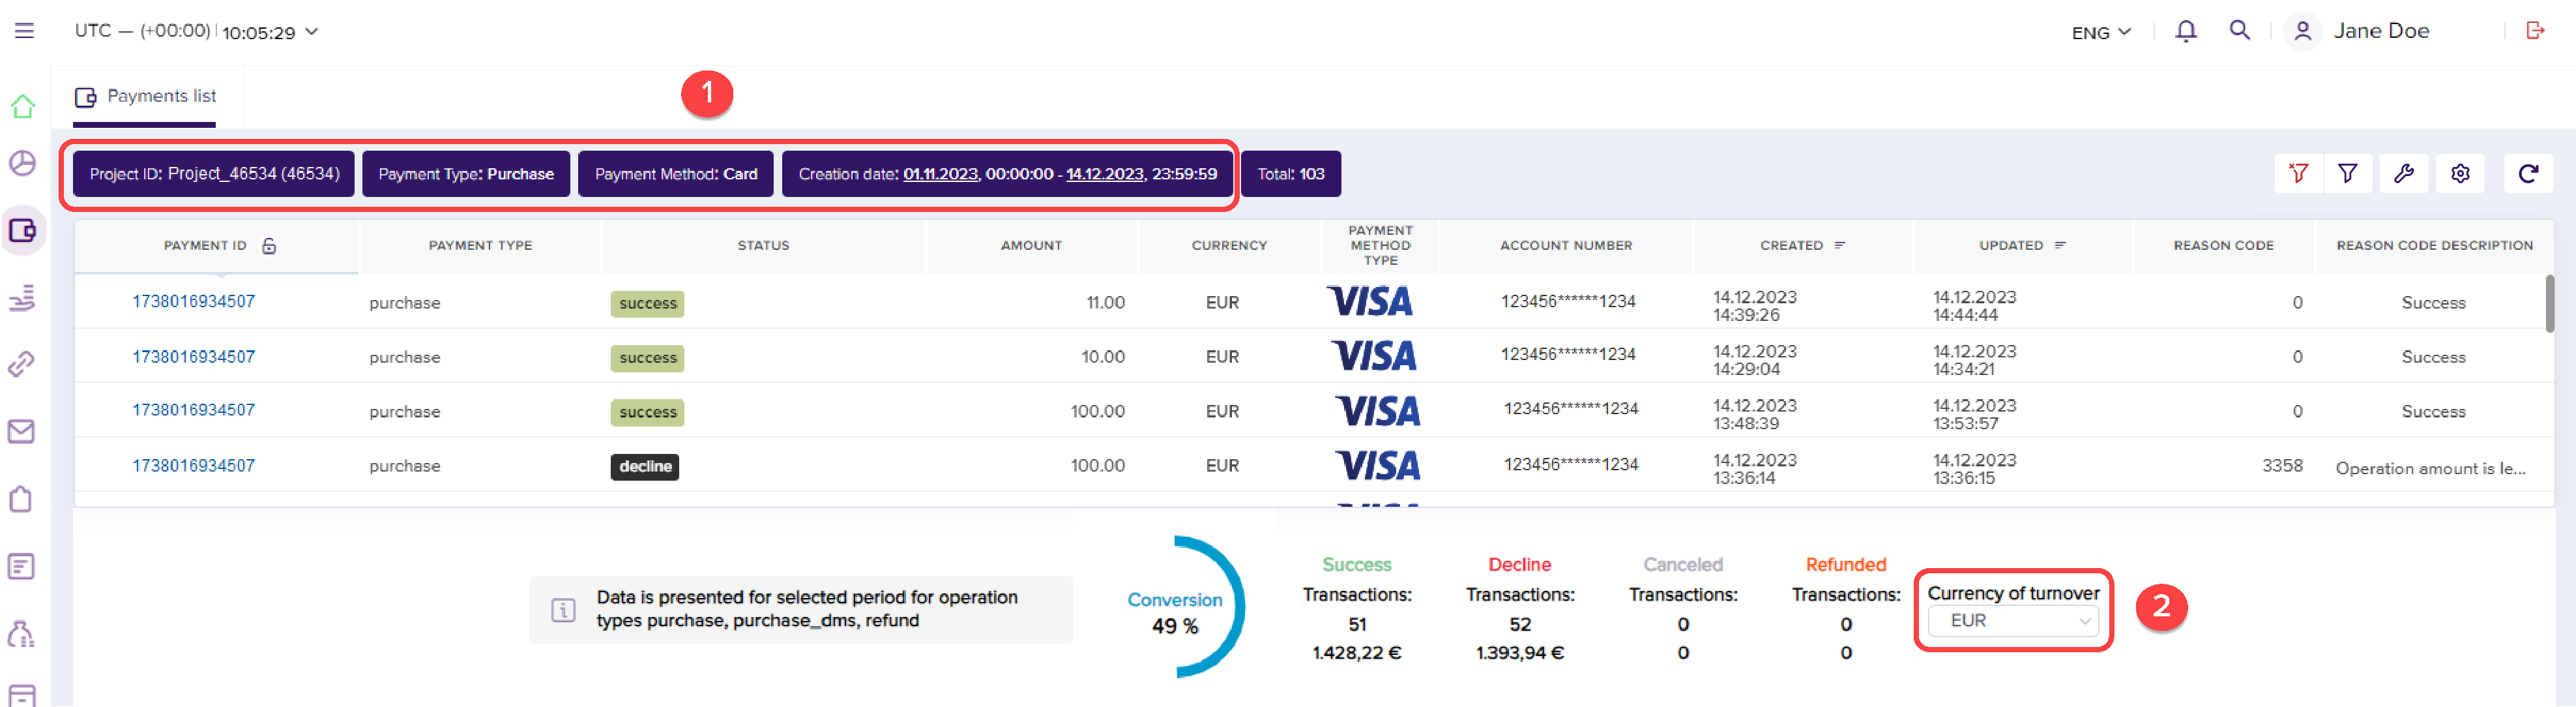The height and width of the screenshot is (707, 2576).
Task: Refresh the payments list
Action: [2528, 174]
